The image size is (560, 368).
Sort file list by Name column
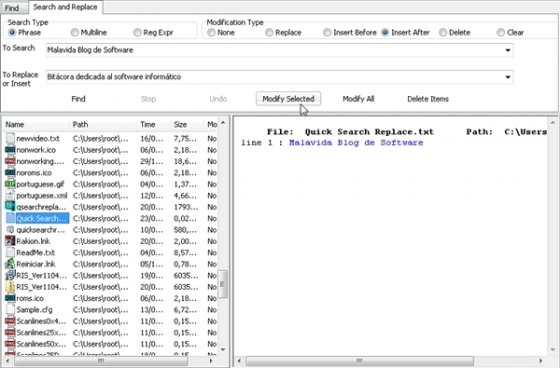pyautogui.click(x=36, y=124)
